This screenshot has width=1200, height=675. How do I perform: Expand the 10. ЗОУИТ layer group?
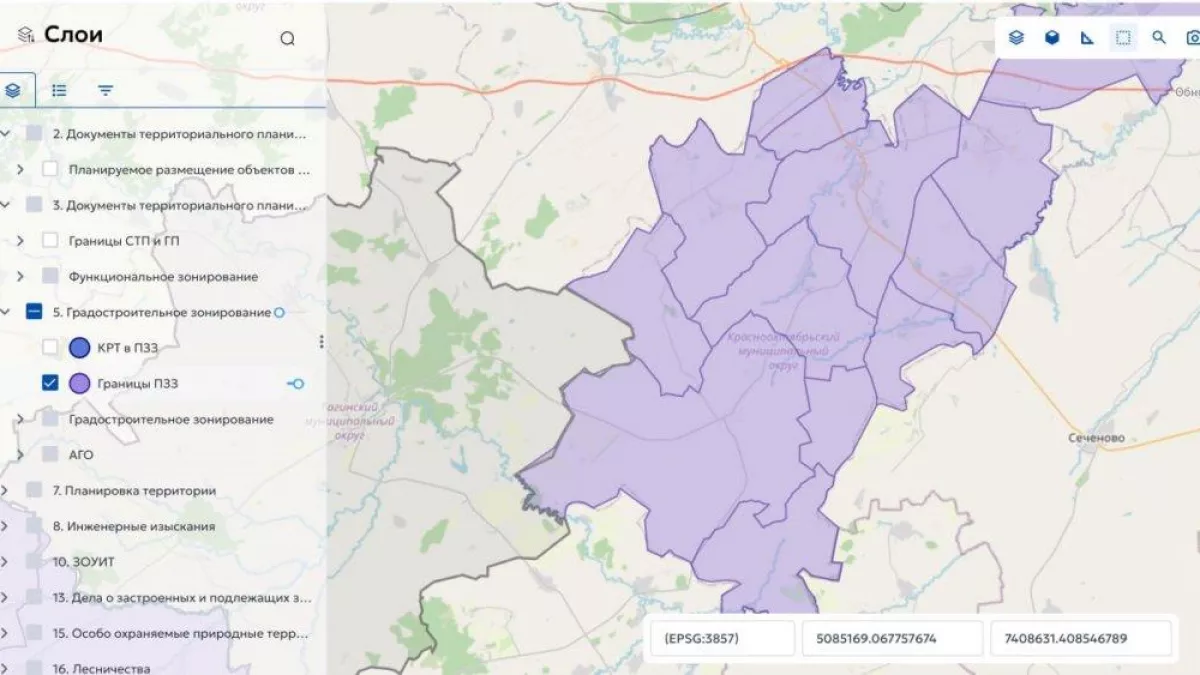tap(5, 562)
